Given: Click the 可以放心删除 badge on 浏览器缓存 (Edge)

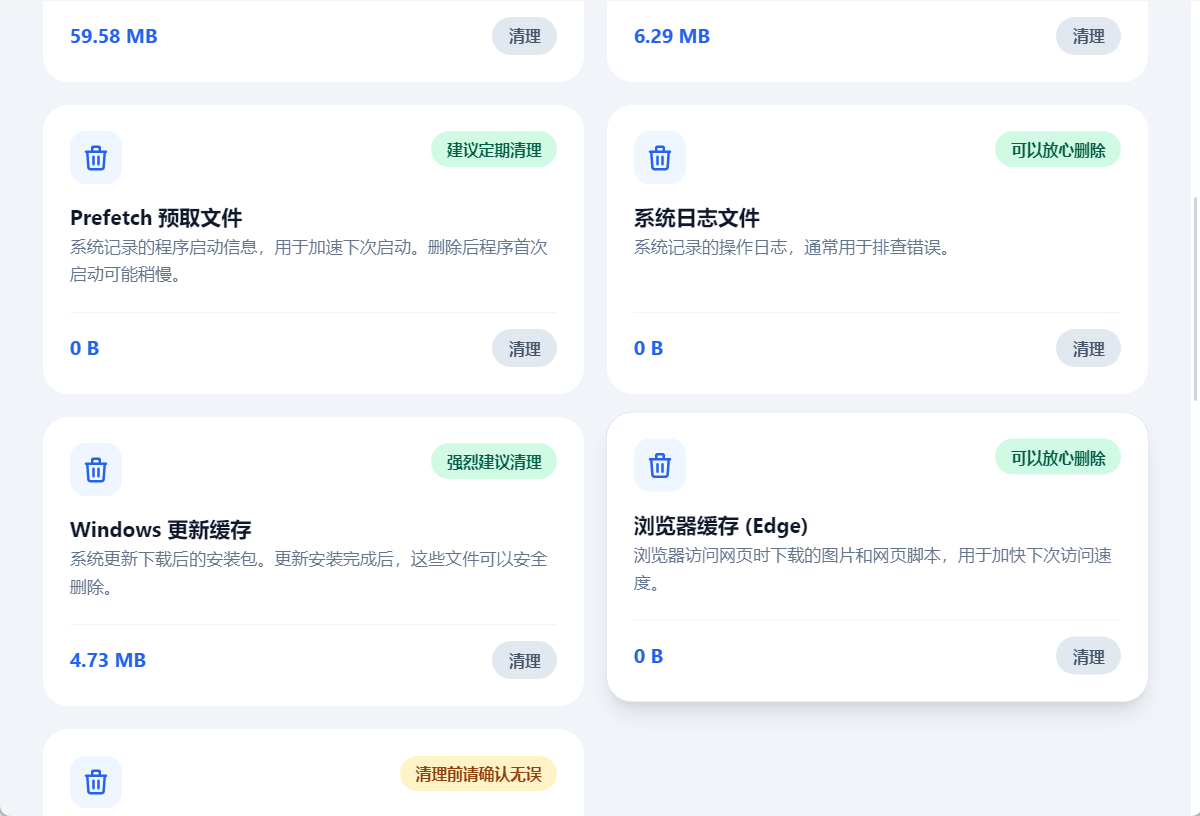Looking at the screenshot, I should 1058,458.
